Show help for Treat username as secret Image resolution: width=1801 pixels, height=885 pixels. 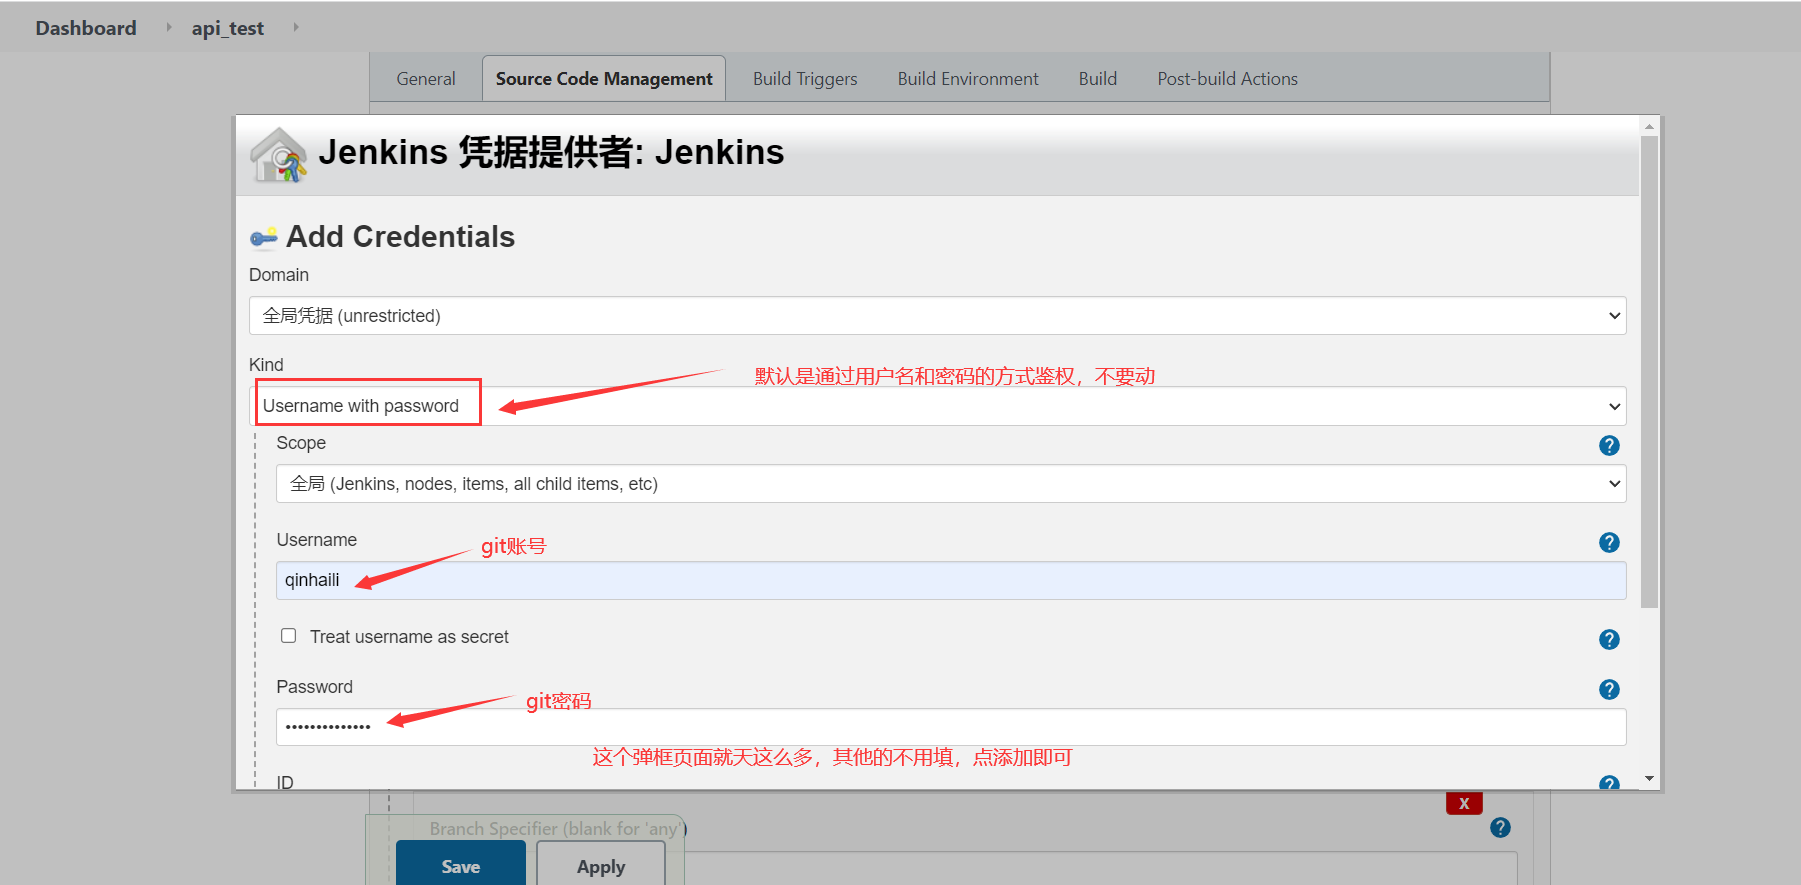point(1608,639)
